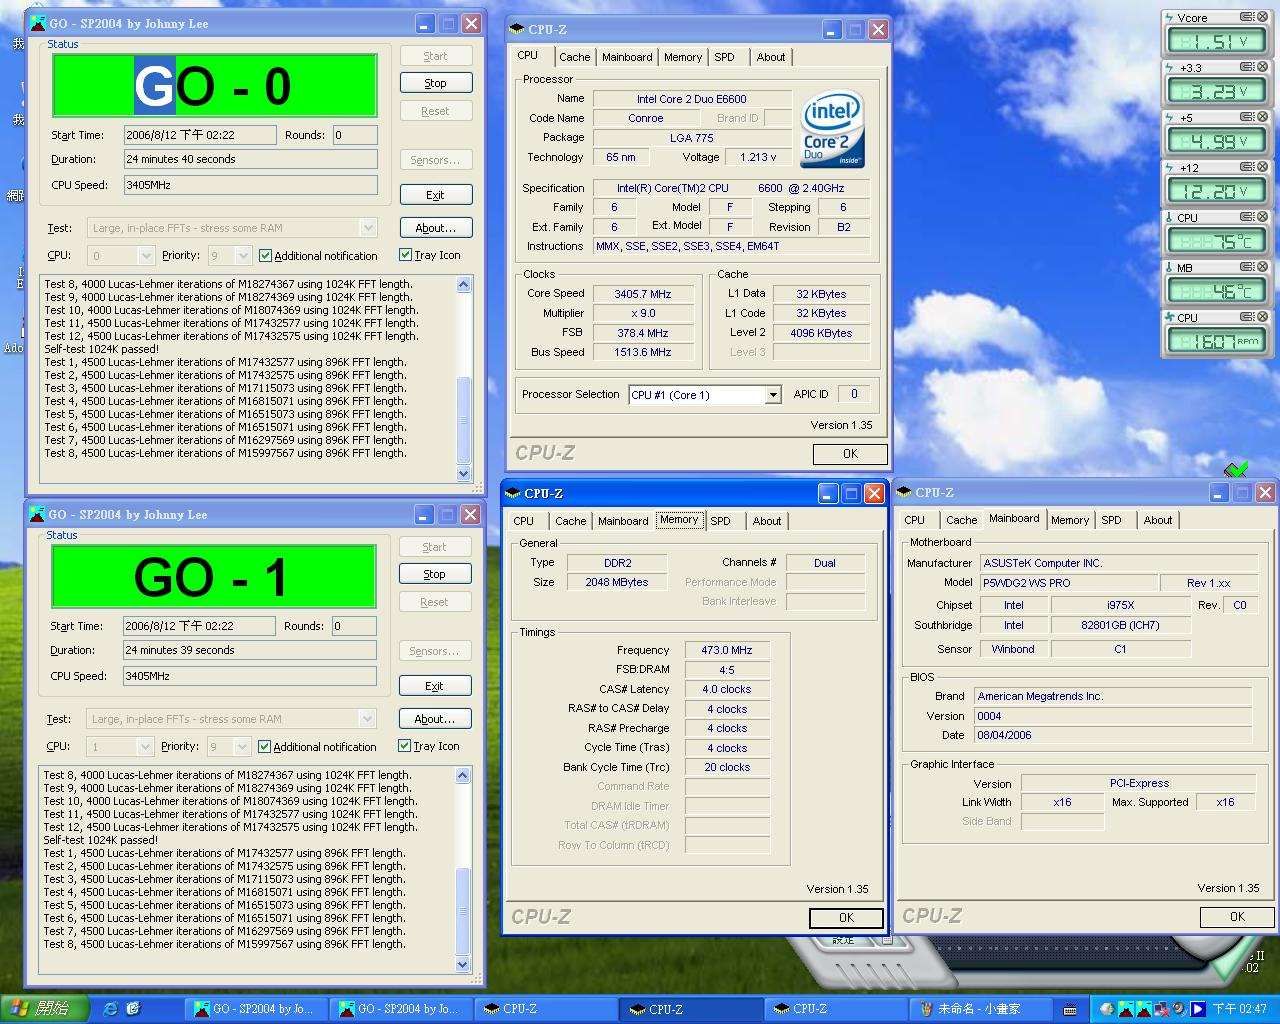The height and width of the screenshot is (1024, 1280).
Task: Close the CPU temperature widget showing 75°C
Action: pos(1262,217)
